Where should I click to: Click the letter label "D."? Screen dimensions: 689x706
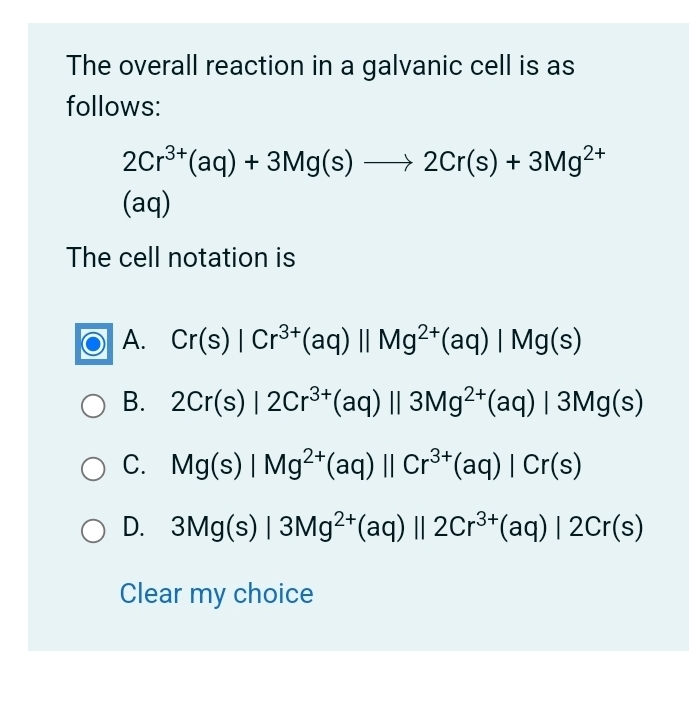[134, 526]
